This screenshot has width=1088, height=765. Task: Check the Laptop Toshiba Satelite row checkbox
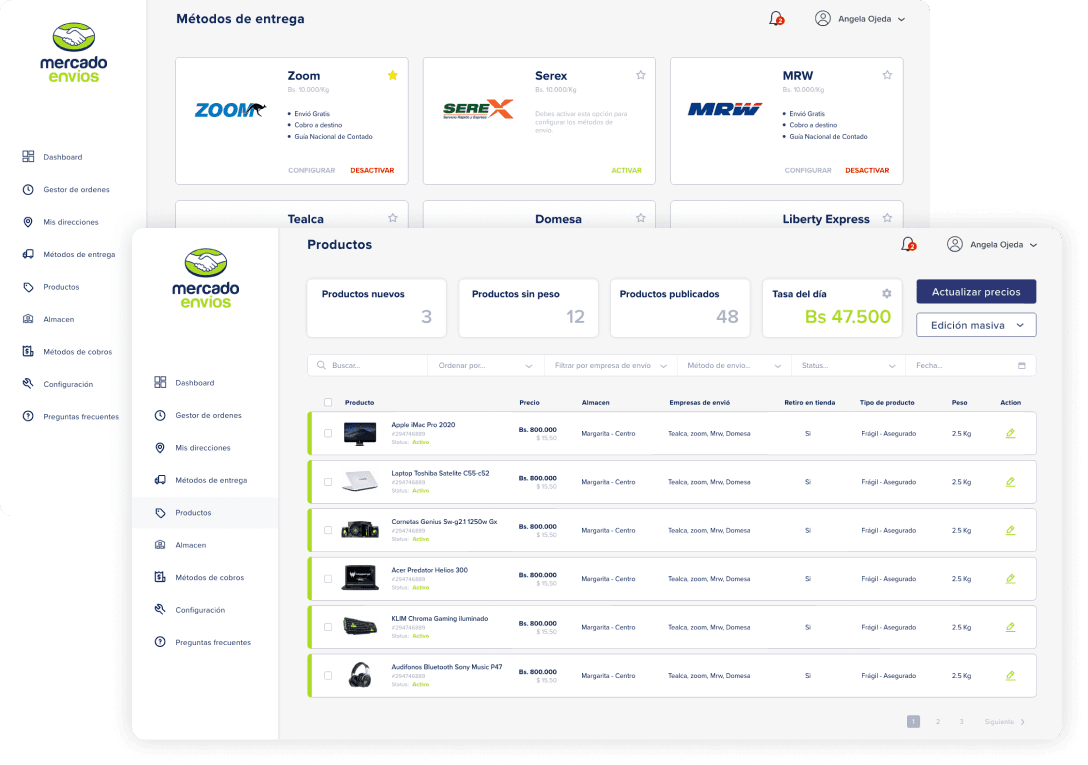[328, 482]
